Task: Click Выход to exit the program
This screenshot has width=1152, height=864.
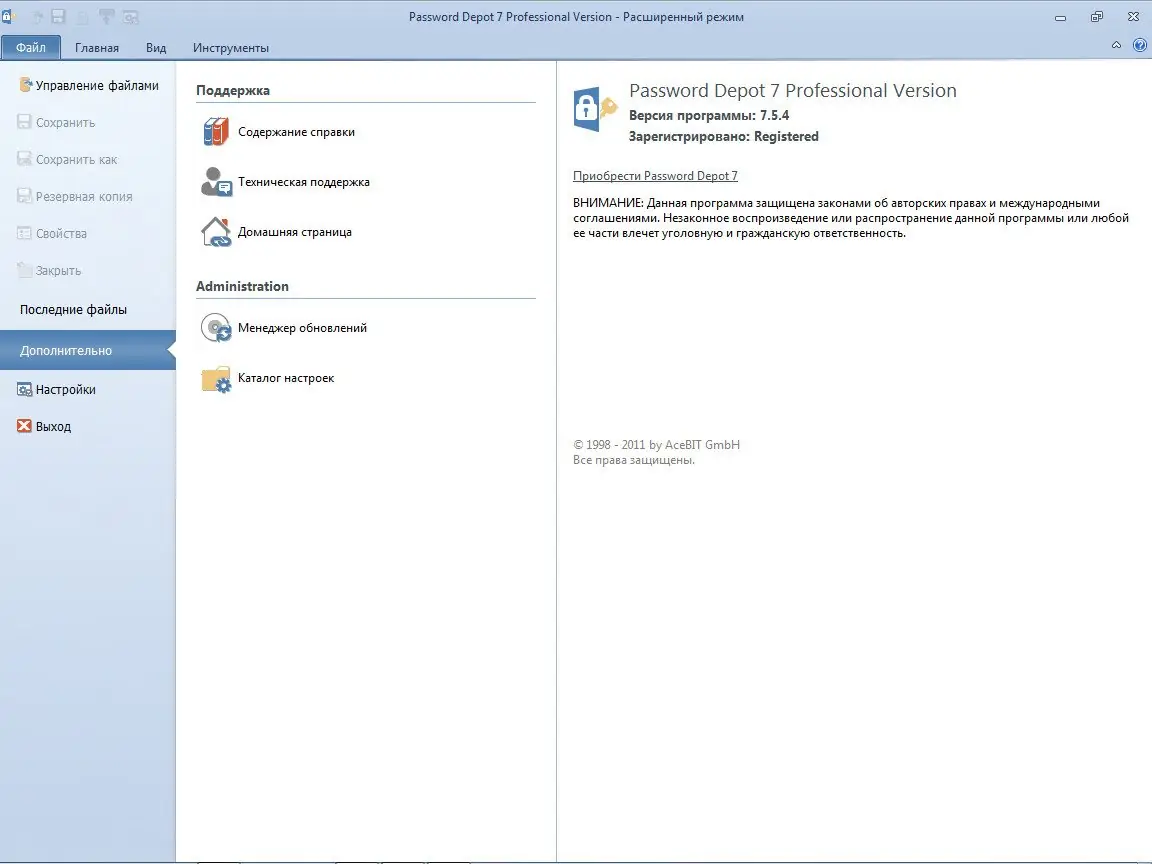Action: (x=43, y=426)
